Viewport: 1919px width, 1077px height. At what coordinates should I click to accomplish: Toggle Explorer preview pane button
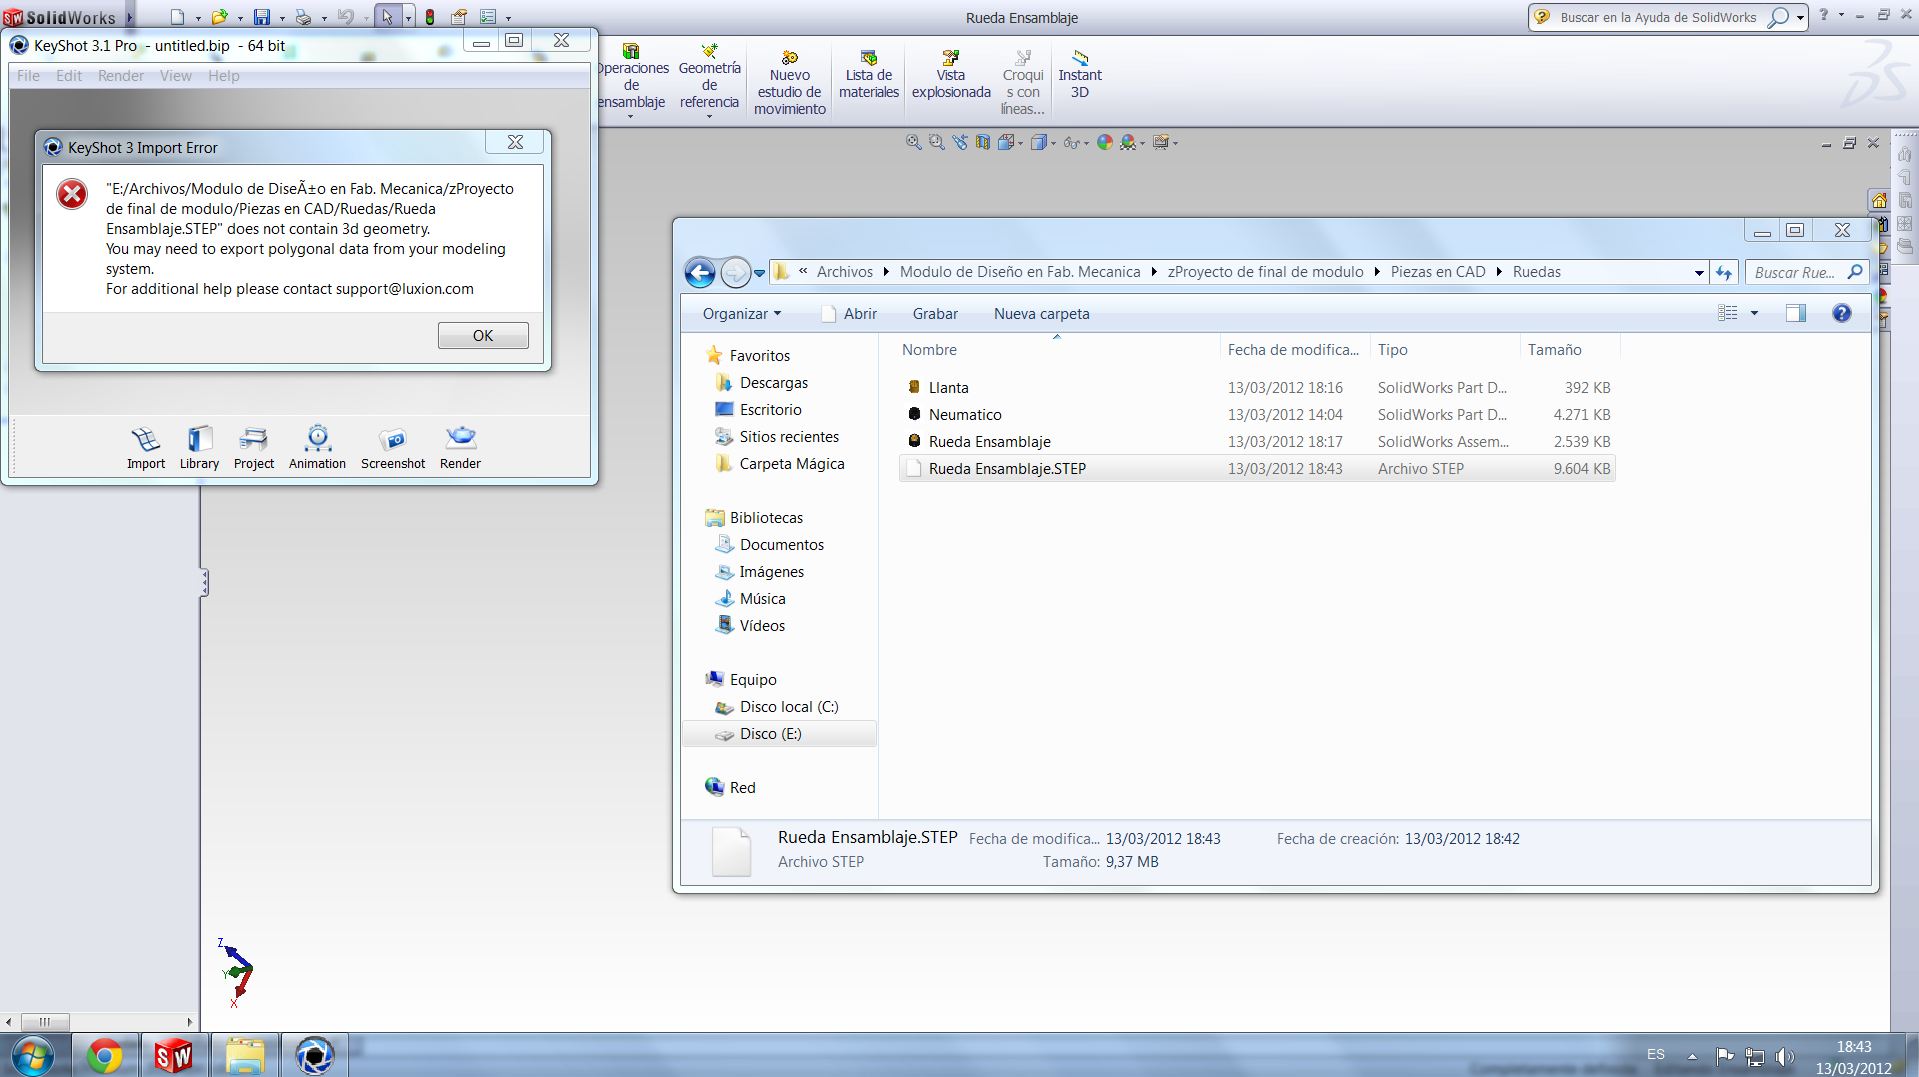pyautogui.click(x=1796, y=314)
